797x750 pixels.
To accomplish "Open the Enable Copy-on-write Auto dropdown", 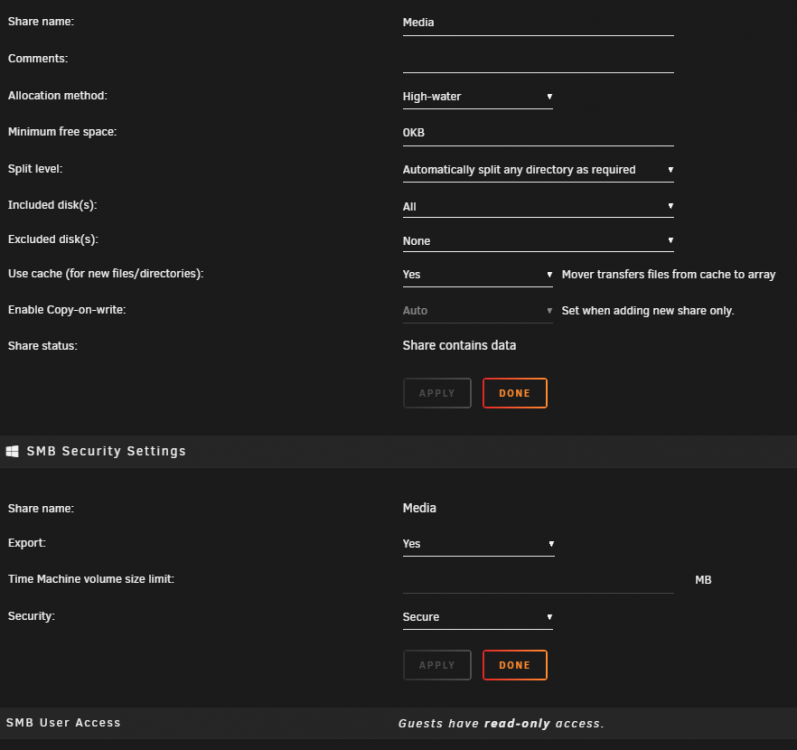I will 477,310.
